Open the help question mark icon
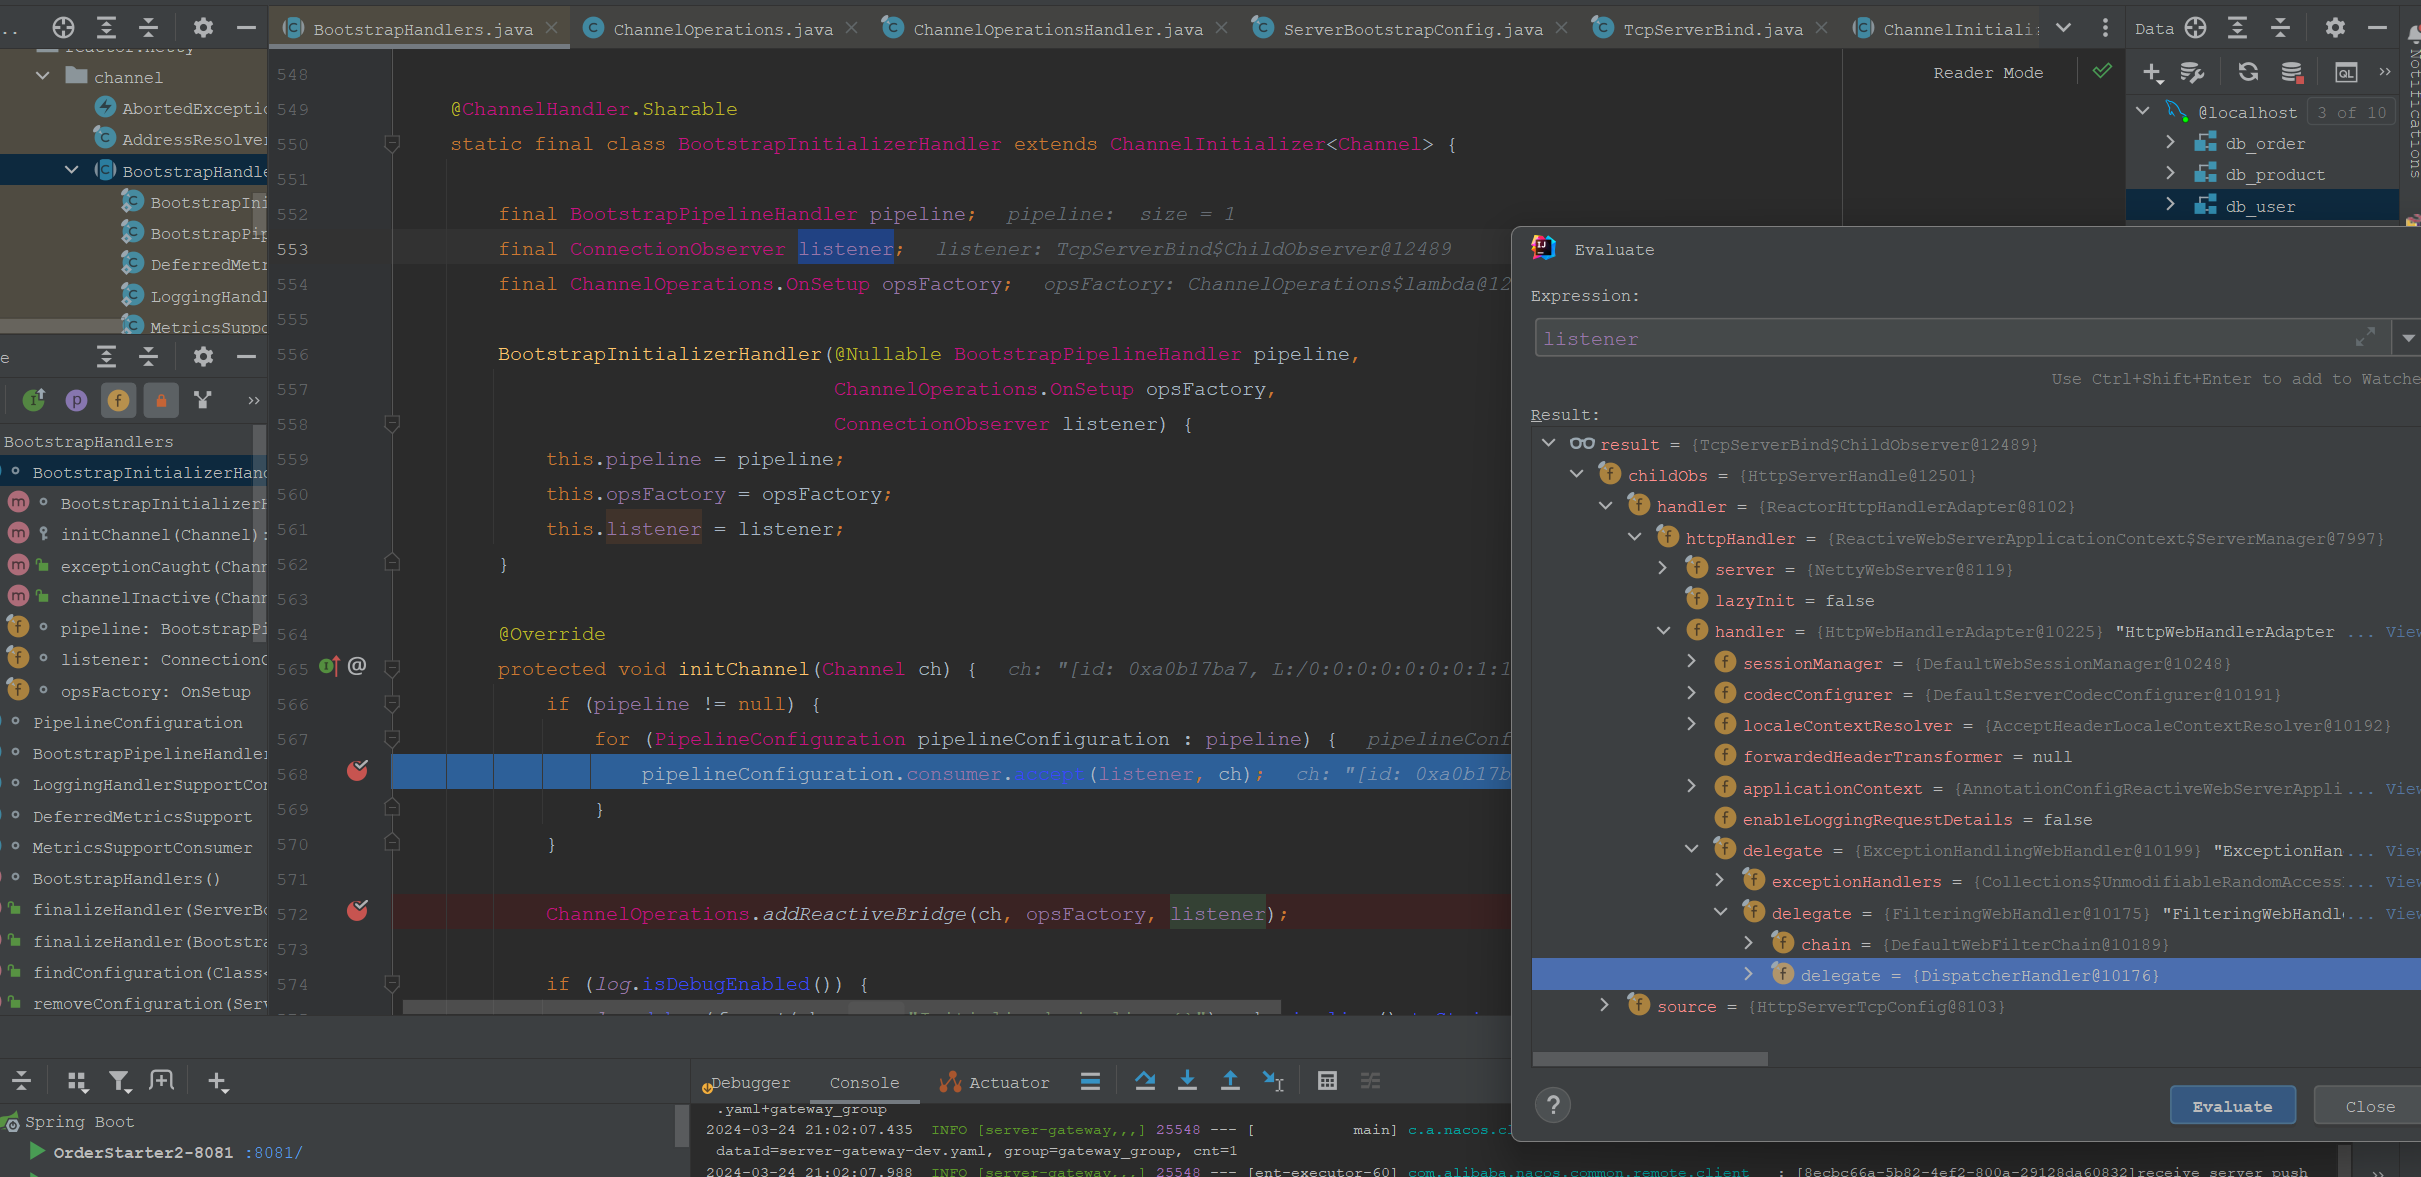The height and width of the screenshot is (1177, 2421). [x=1552, y=1105]
